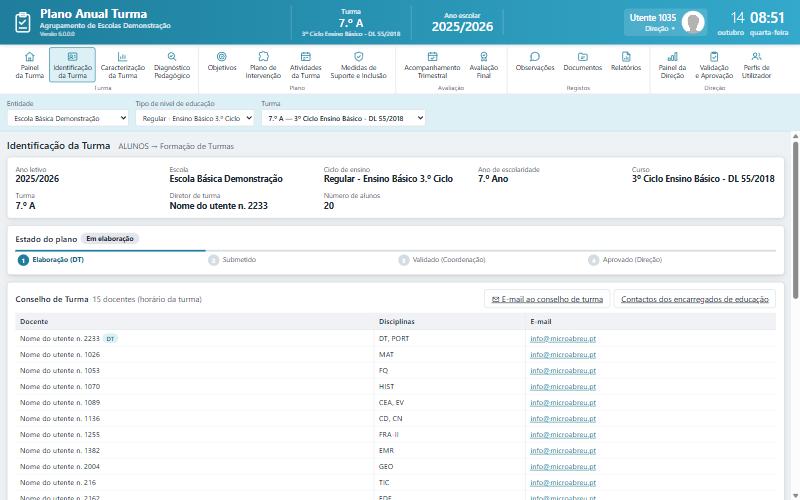Open Diagnóstico Pedagógico
The image size is (800, 500).
point(172,65)
